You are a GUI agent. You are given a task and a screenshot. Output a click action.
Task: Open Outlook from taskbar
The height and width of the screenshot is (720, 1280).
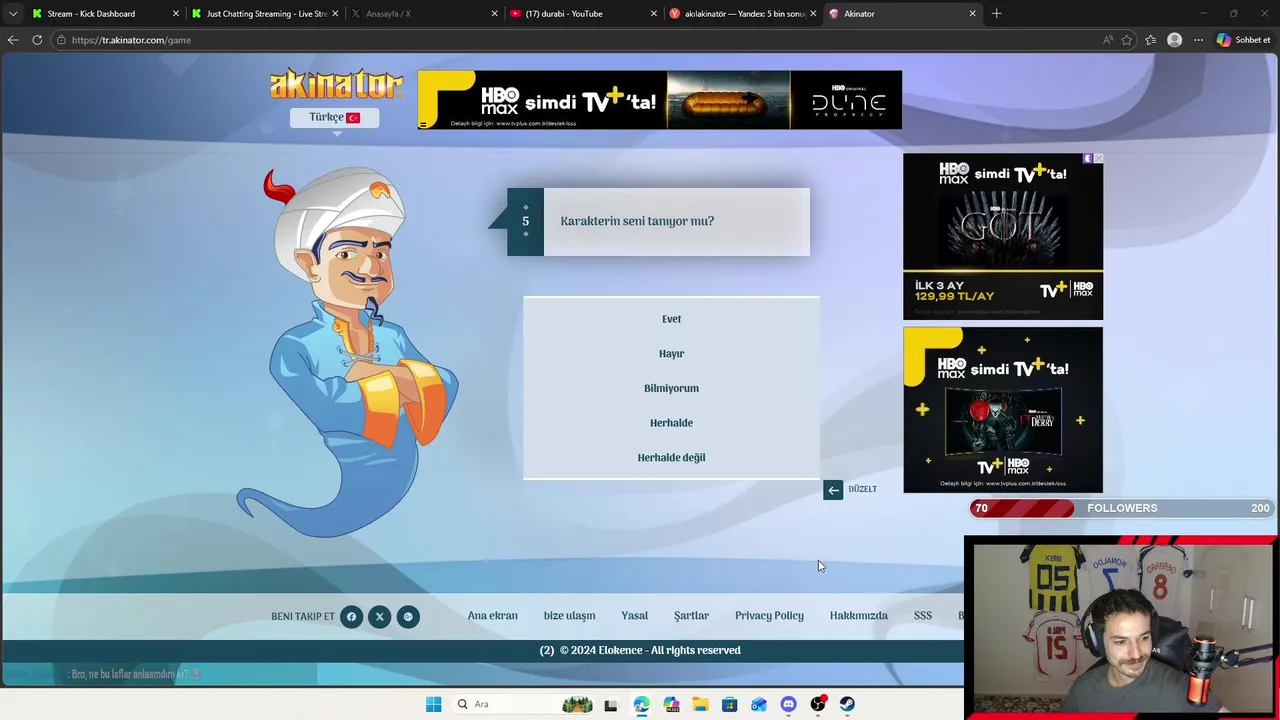click(x=759, y=705)
